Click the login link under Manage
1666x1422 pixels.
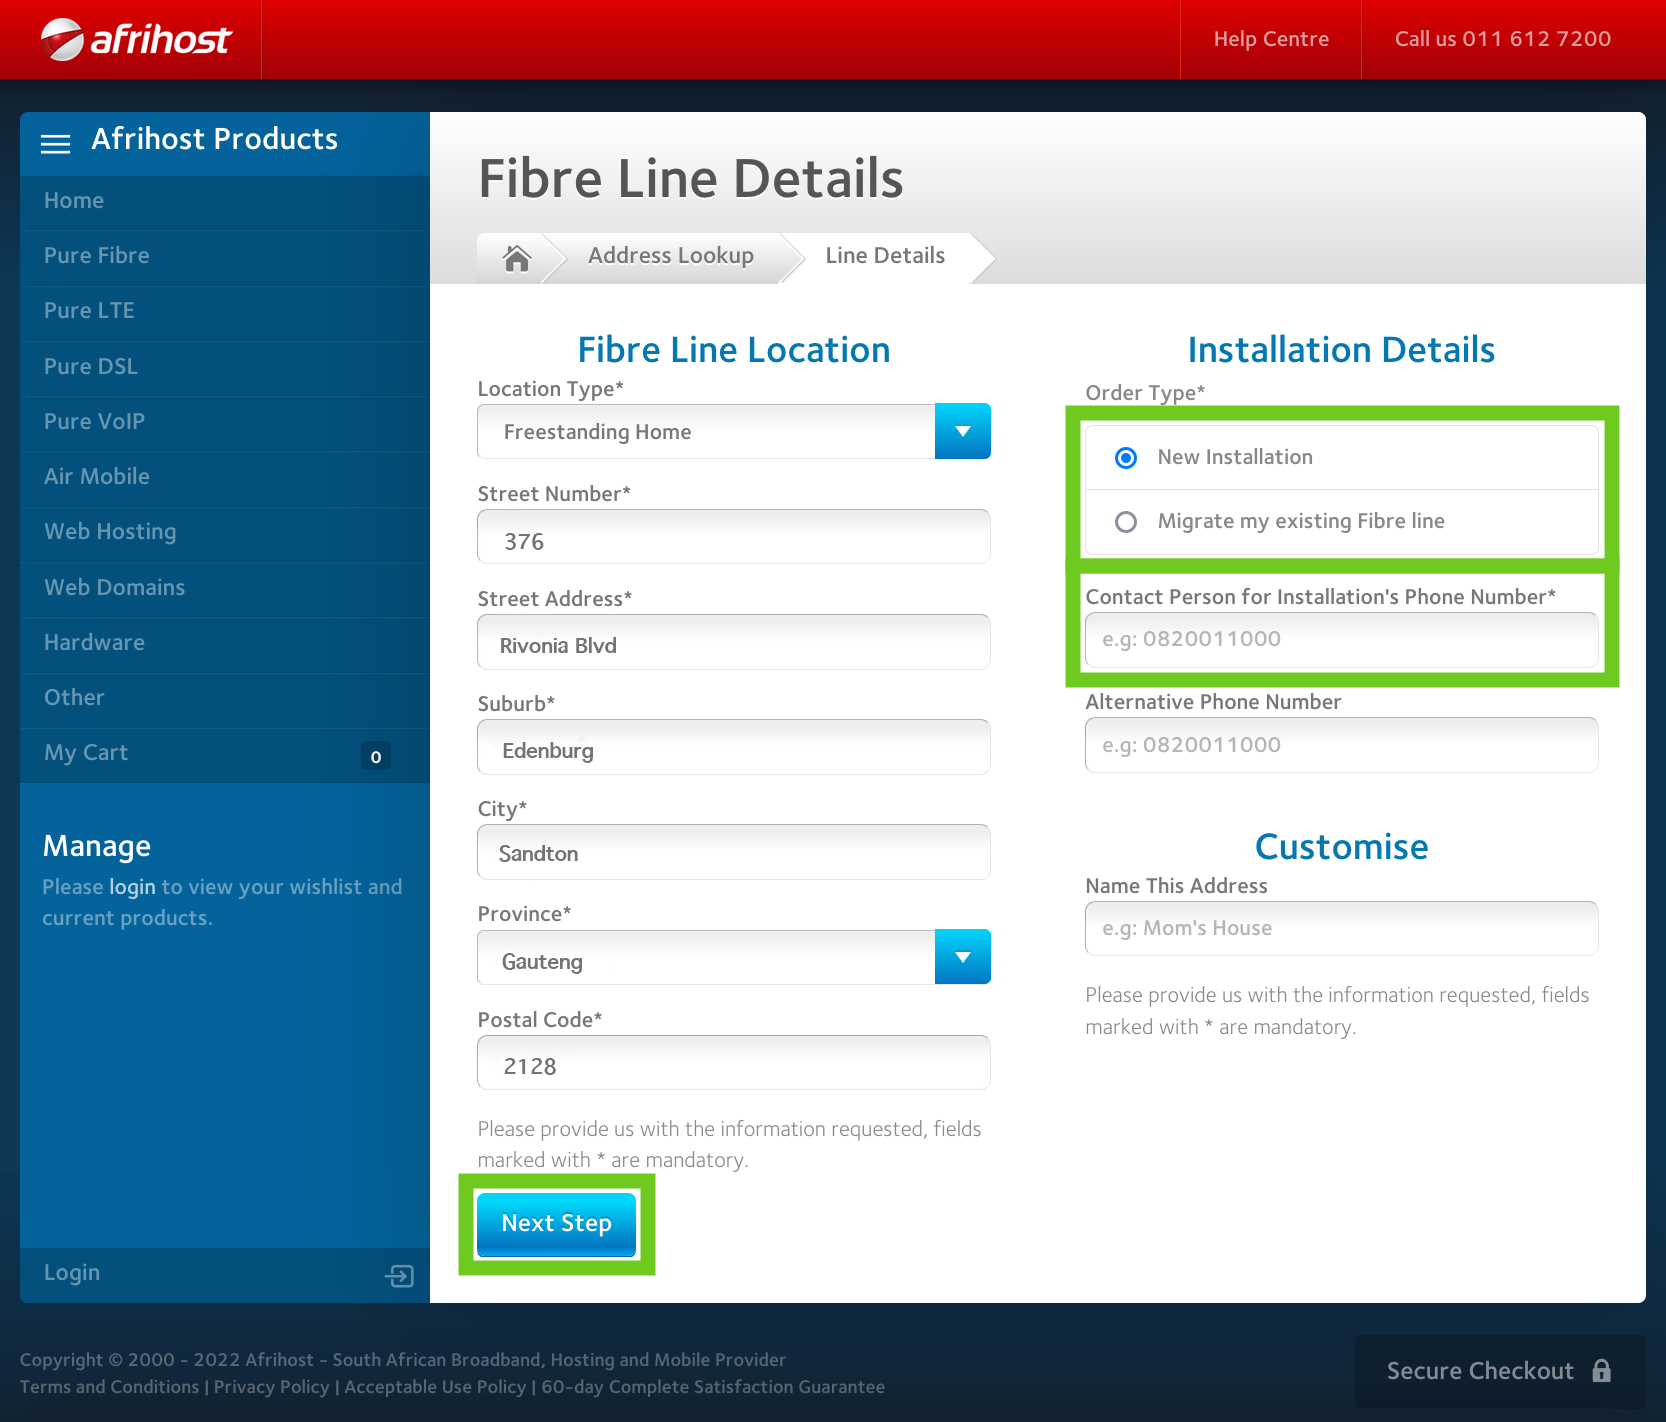click(132, 887)
